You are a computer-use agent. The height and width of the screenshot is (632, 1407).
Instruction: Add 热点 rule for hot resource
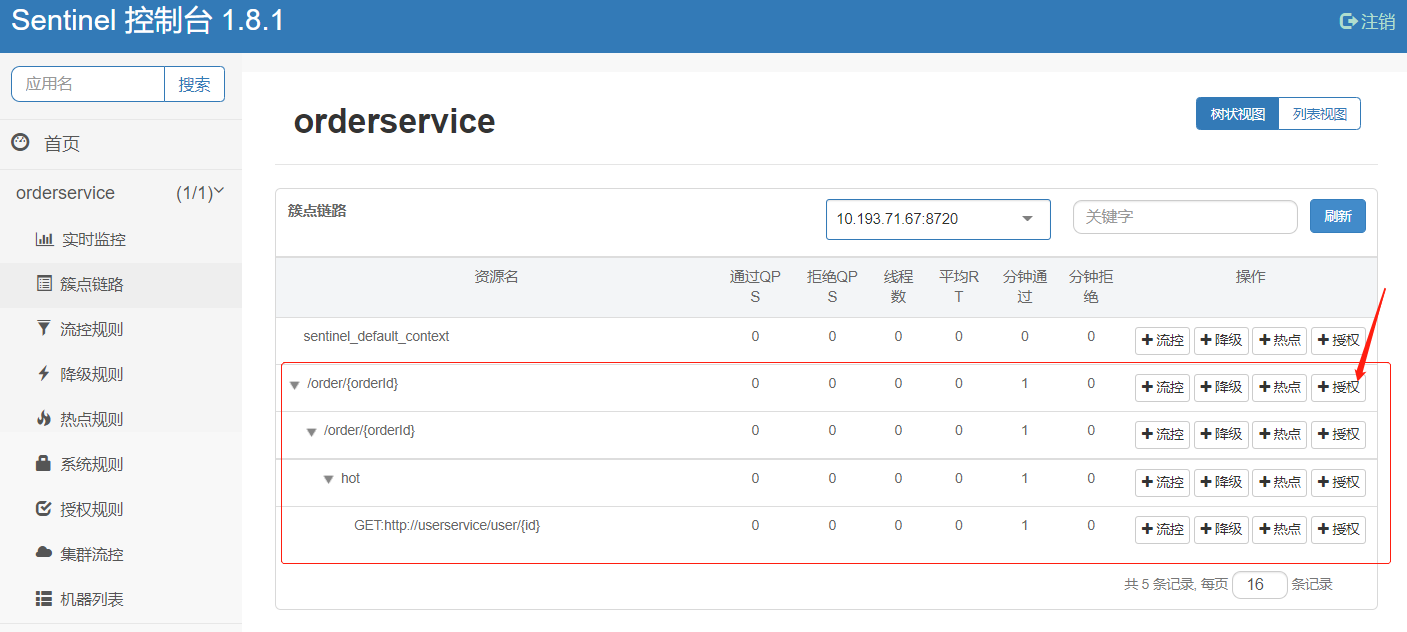point(1279,482)
